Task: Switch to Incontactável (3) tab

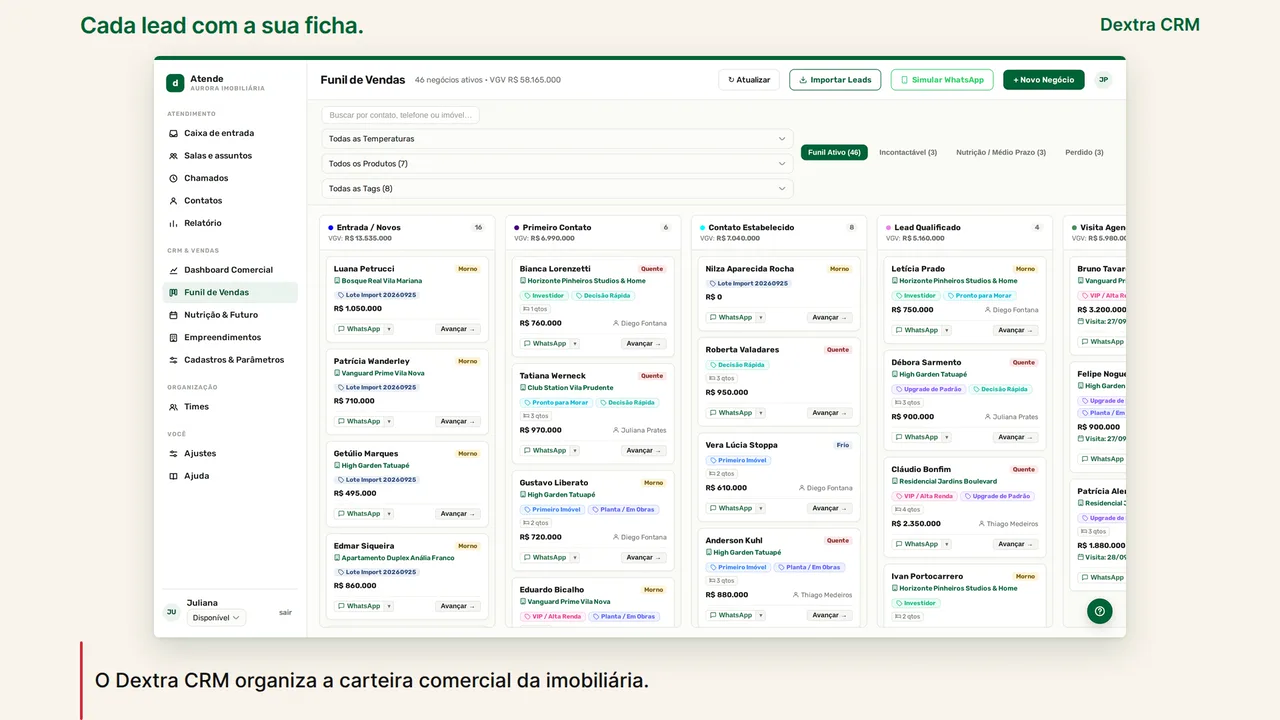Action: [x=908, y=153]
